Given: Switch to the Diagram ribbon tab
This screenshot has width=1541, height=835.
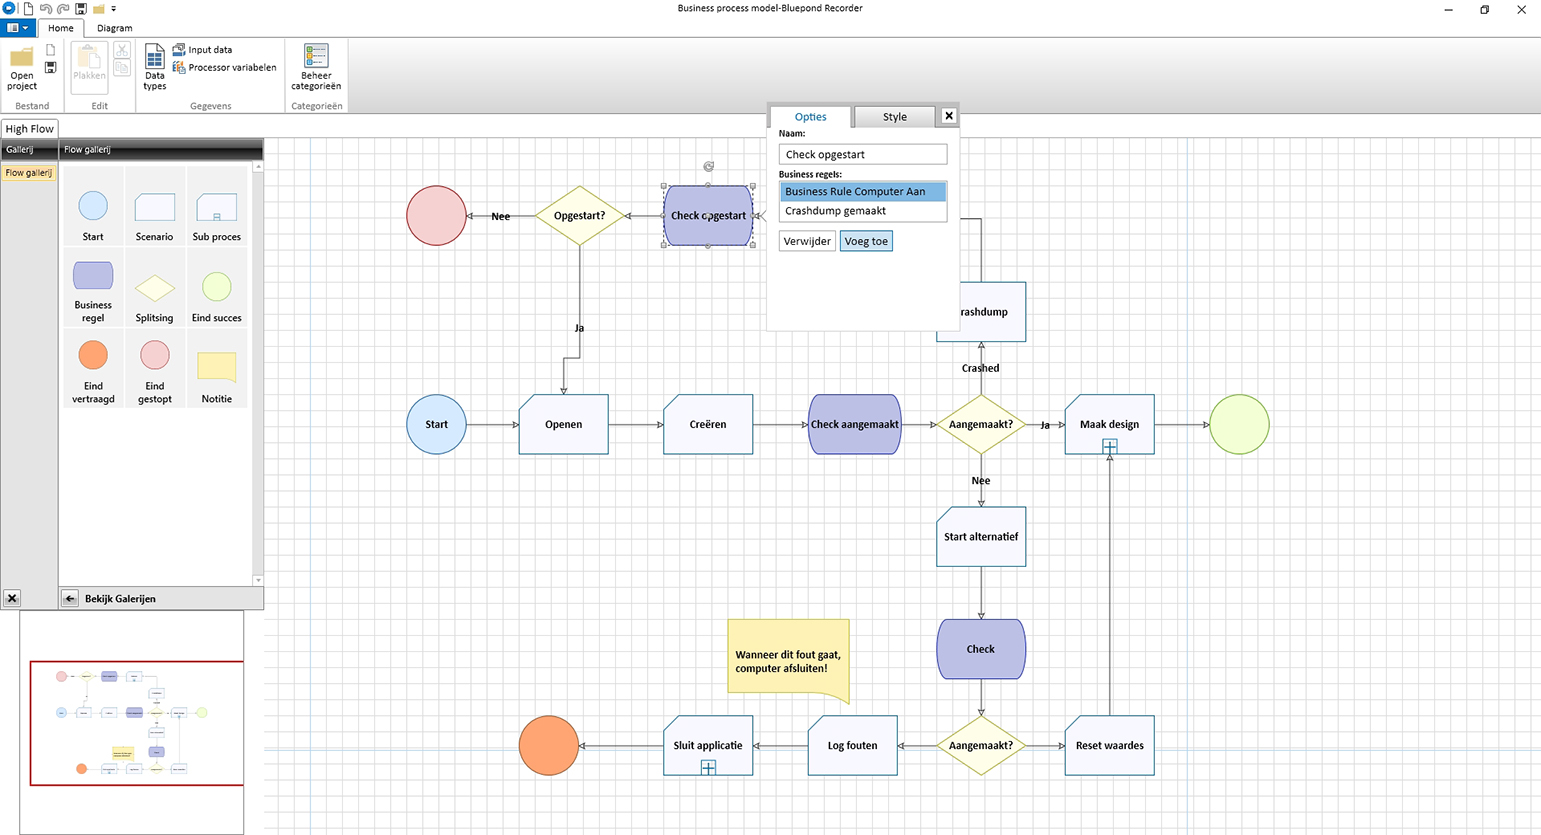Looking at the screenshot, I should pos(115,28).
